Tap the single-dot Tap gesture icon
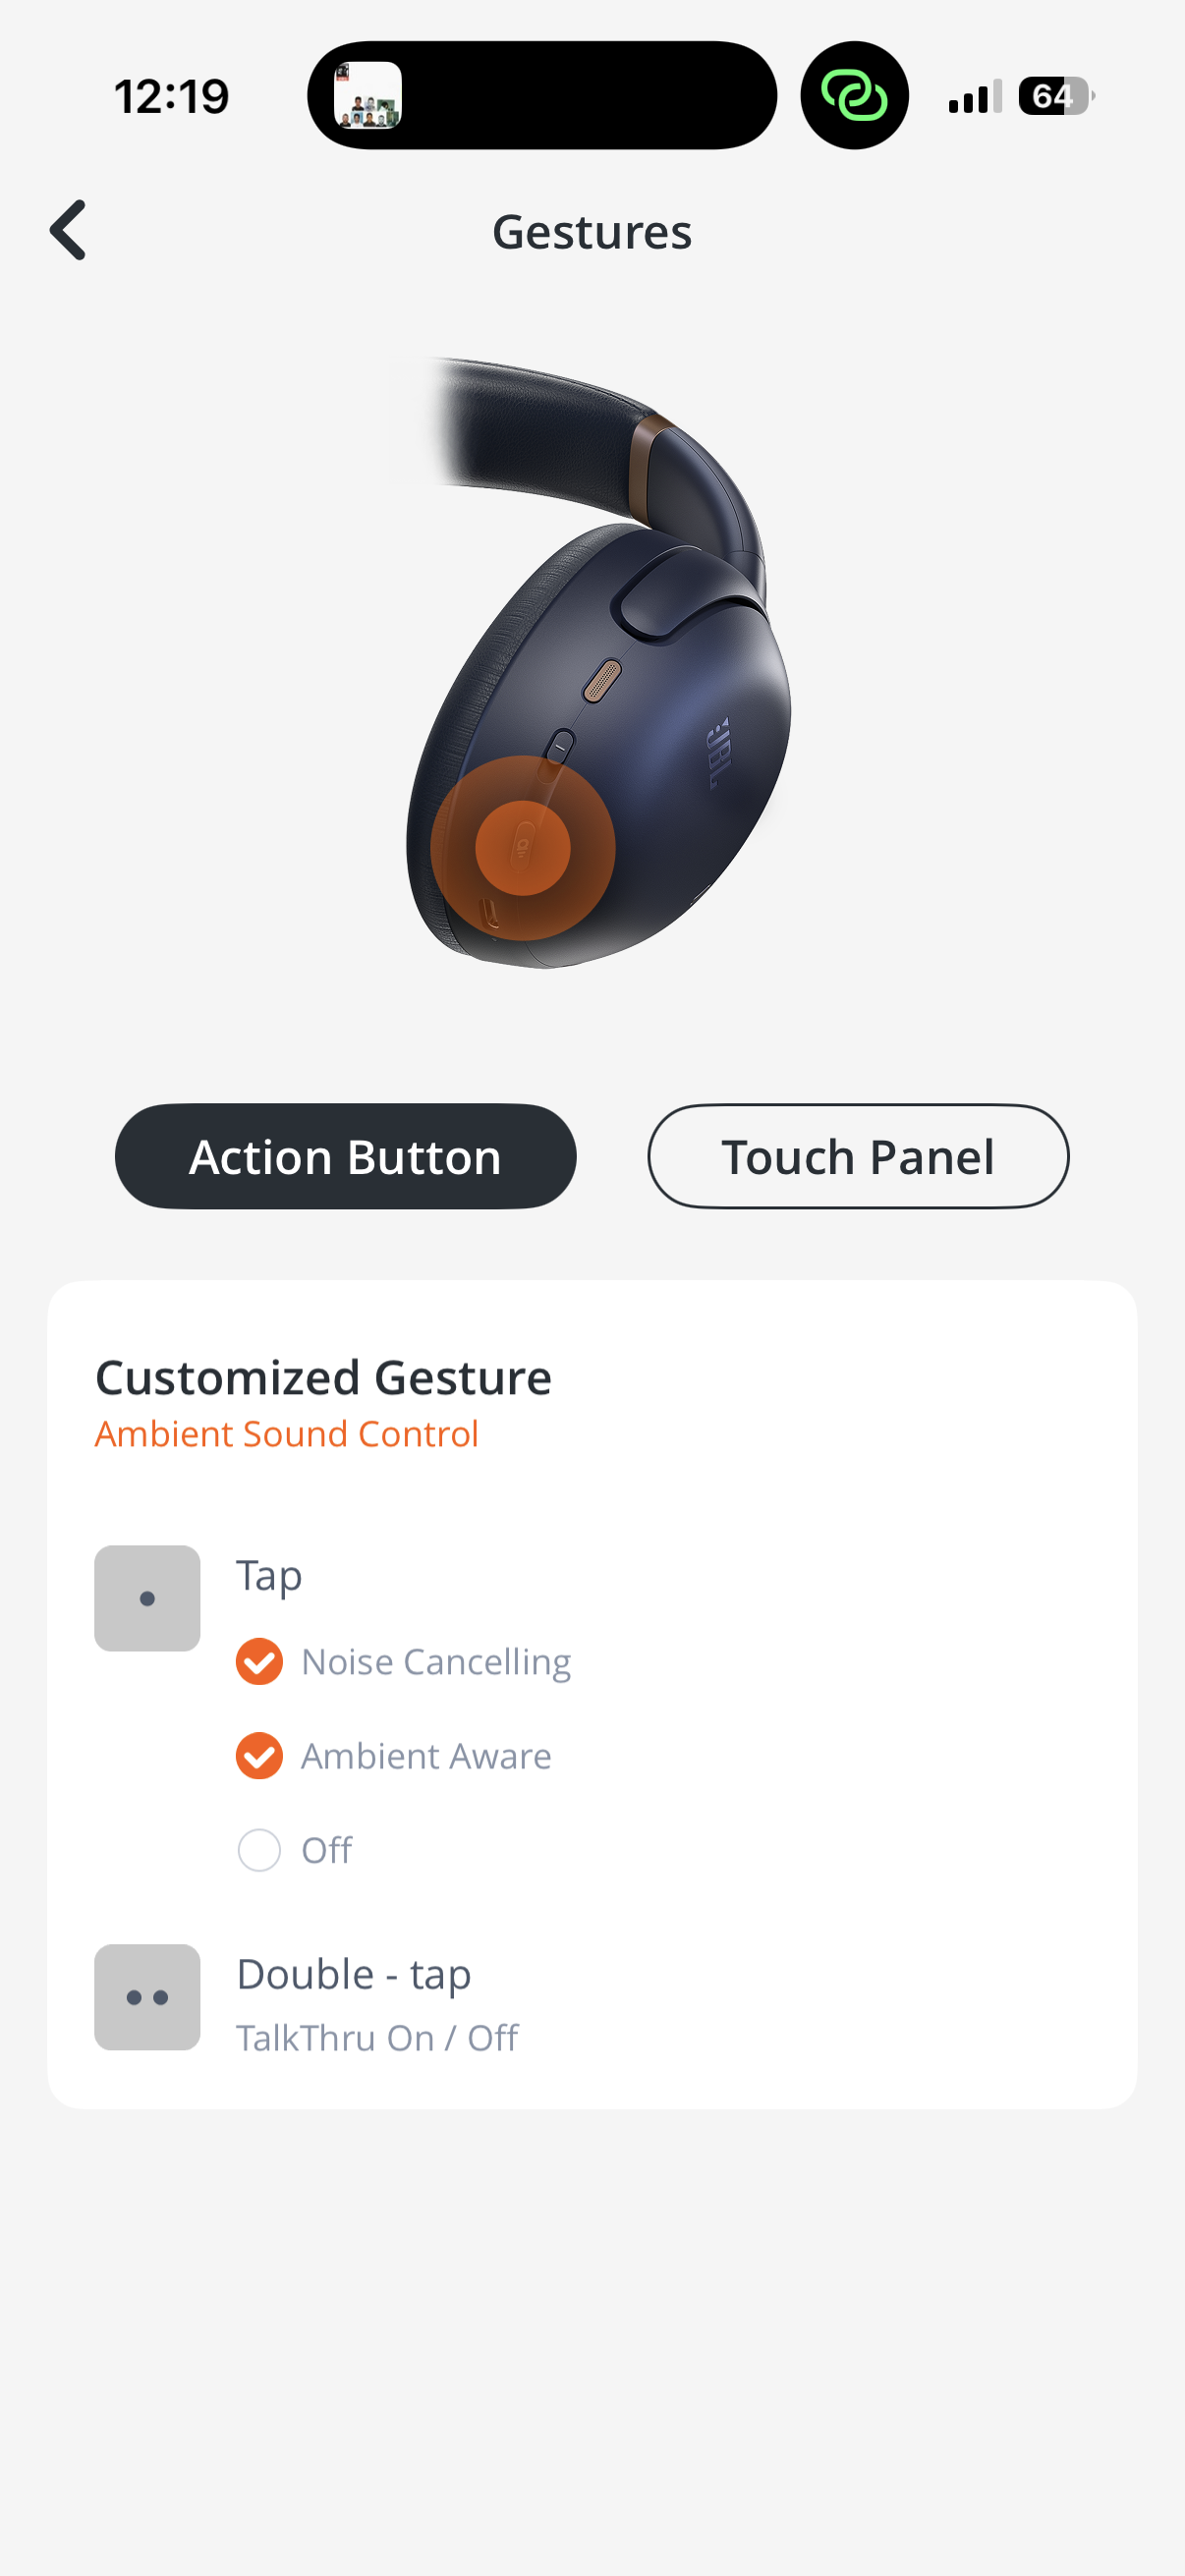This screenshot has width=1185, height=2576. [147, 1598]
